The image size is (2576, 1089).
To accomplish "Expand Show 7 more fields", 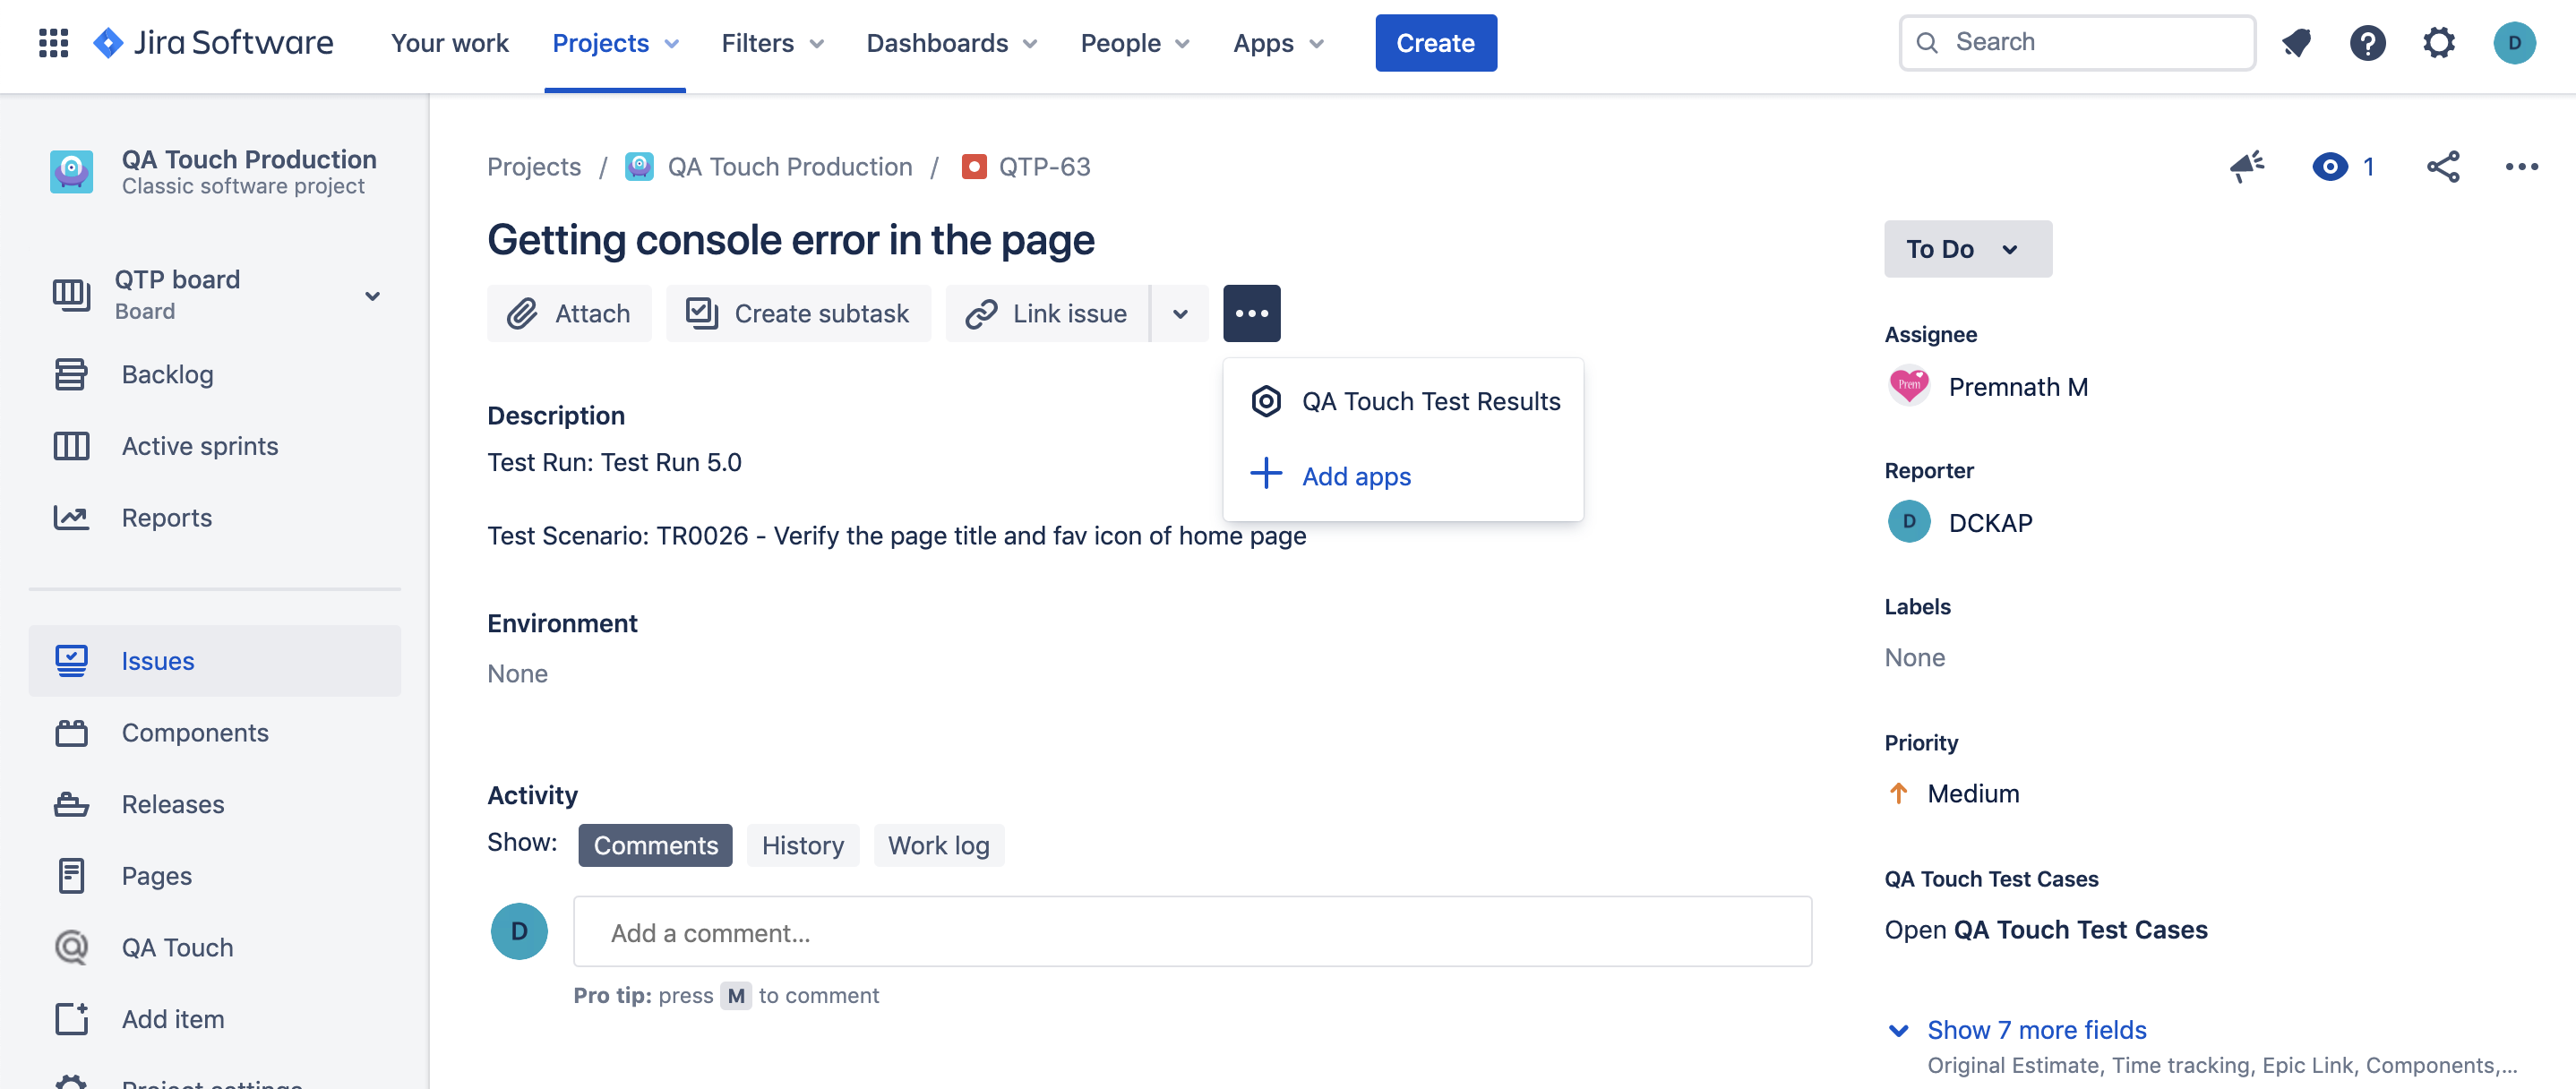I will pos(2035,1029).
